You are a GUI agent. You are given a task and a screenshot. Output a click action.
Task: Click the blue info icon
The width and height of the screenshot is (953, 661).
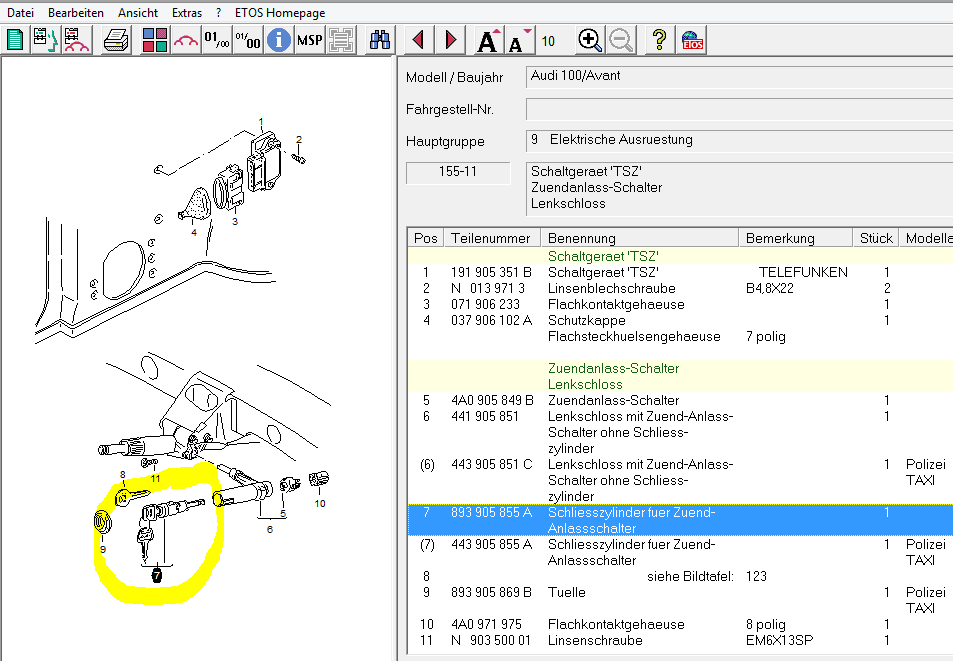tap(279, 40)
